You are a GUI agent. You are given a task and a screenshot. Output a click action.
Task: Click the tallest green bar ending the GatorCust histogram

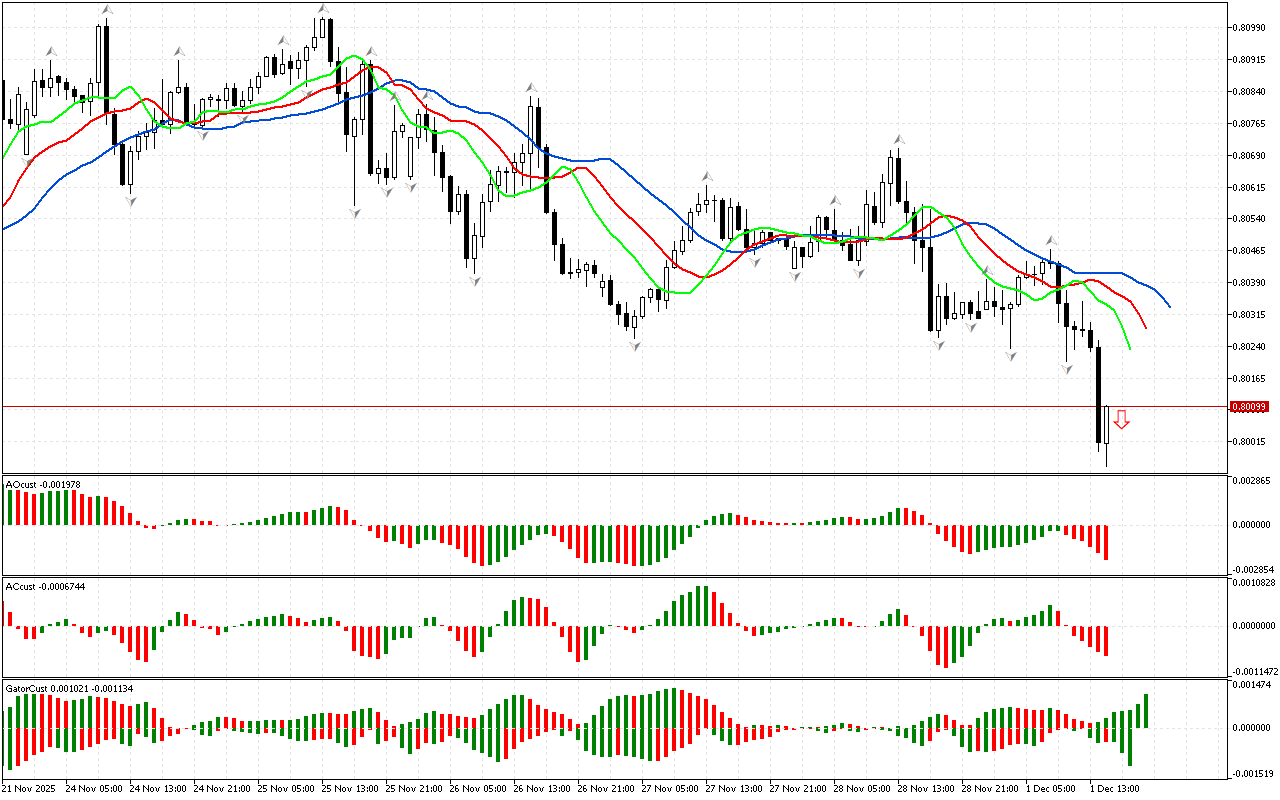(x=1145, y=711)
